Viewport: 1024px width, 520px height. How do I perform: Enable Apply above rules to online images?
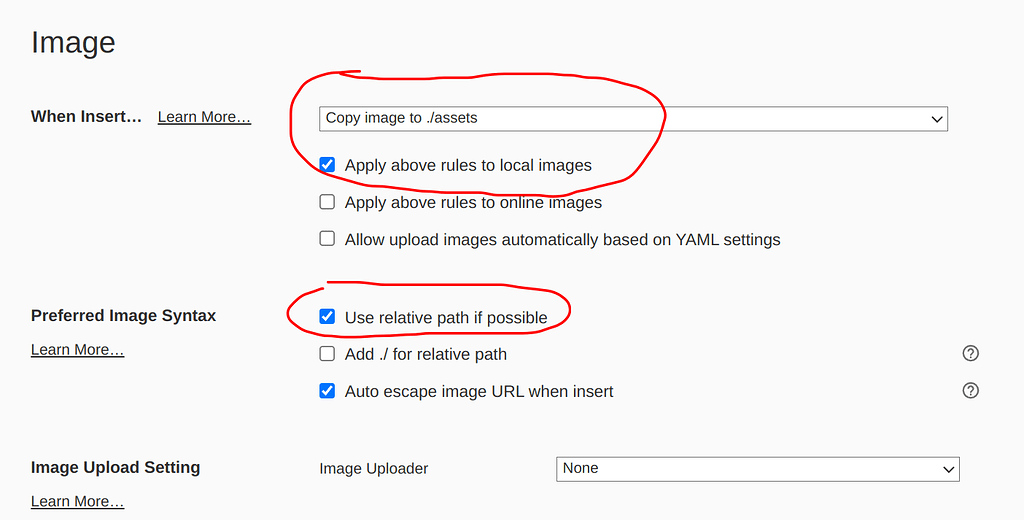(327, 202)
